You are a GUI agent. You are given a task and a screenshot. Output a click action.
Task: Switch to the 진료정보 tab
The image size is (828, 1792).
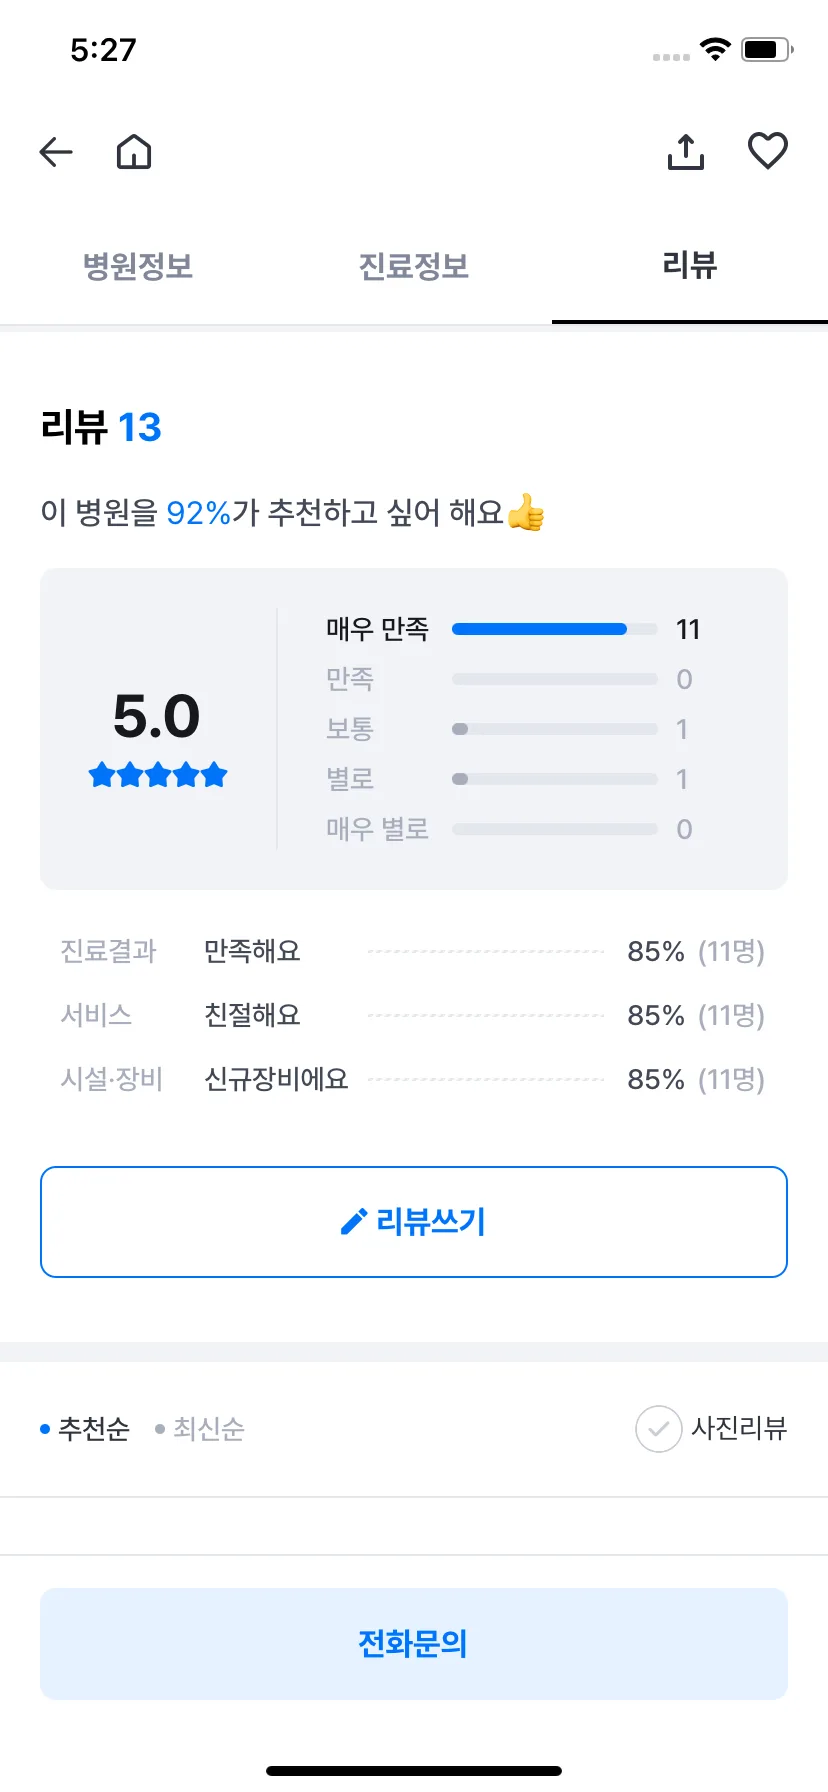tap(414, 266)
